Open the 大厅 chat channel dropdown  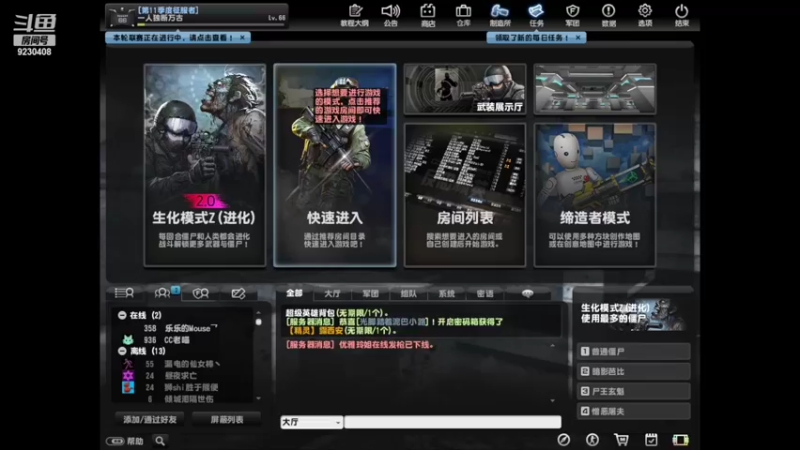coord(311,422)
